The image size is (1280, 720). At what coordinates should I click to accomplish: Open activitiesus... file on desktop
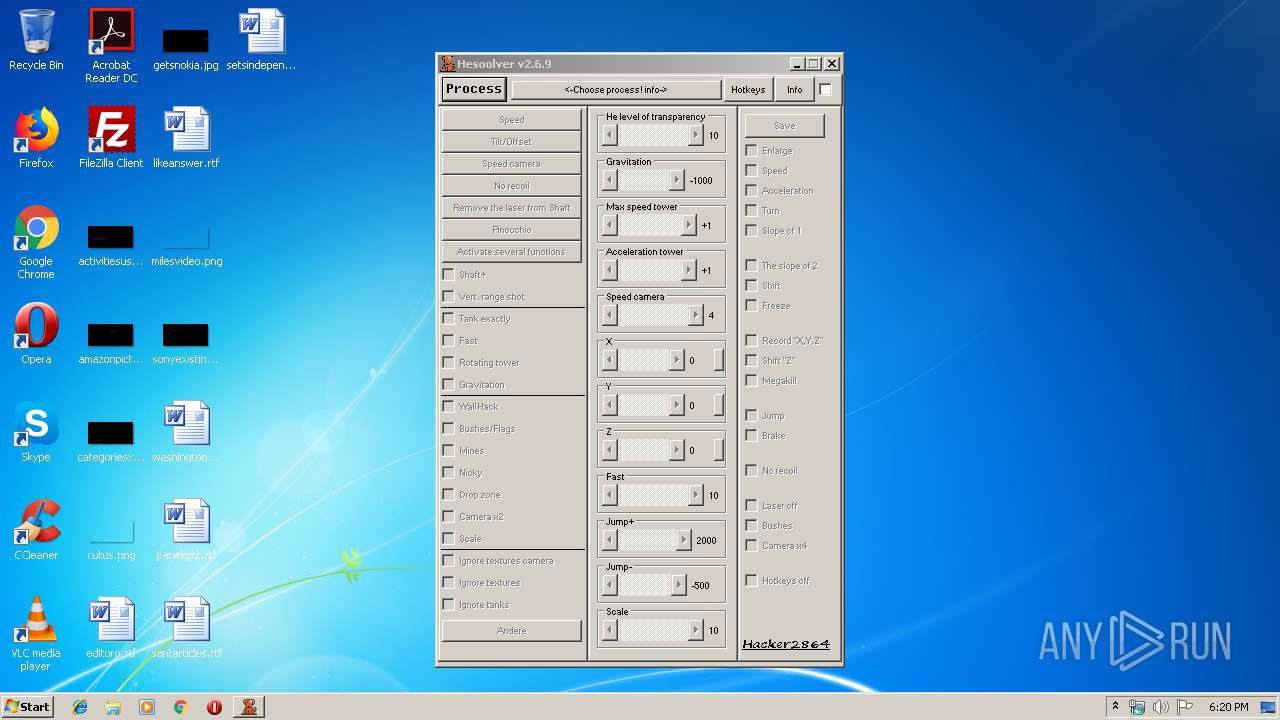click(x=111, y=246)
